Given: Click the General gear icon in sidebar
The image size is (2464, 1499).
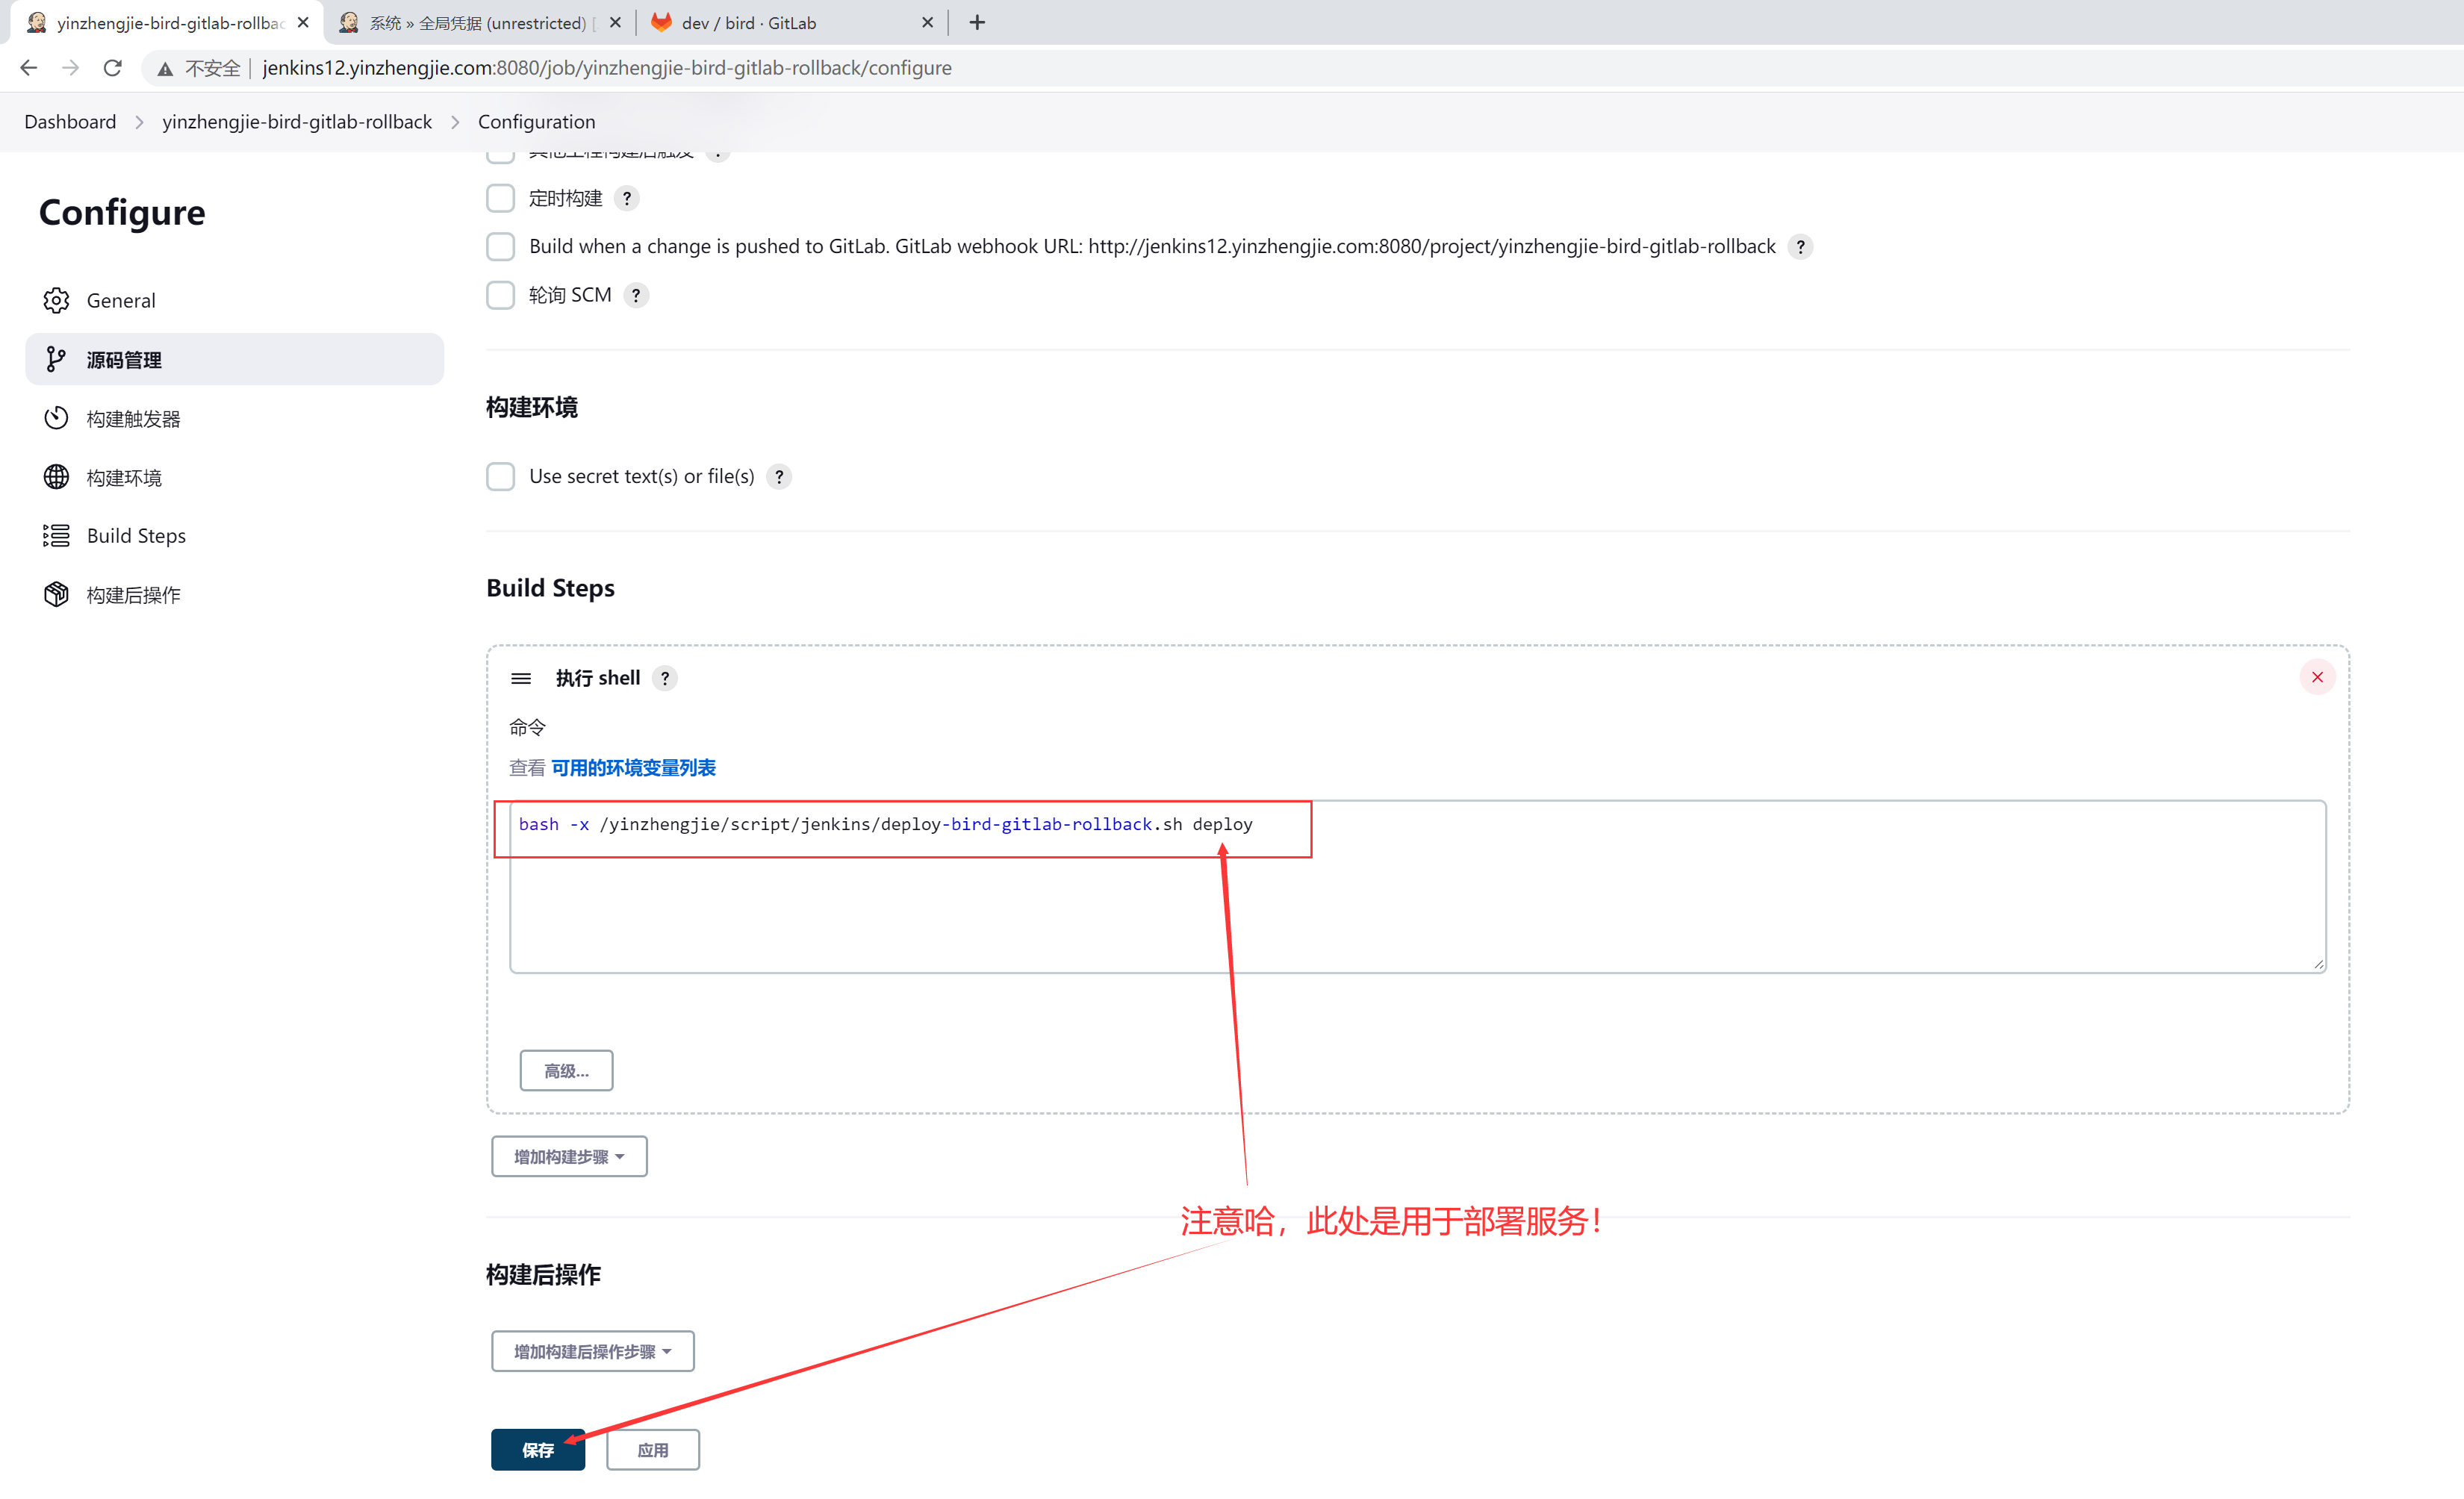Looking at the screenshot, I should point(56,301).
